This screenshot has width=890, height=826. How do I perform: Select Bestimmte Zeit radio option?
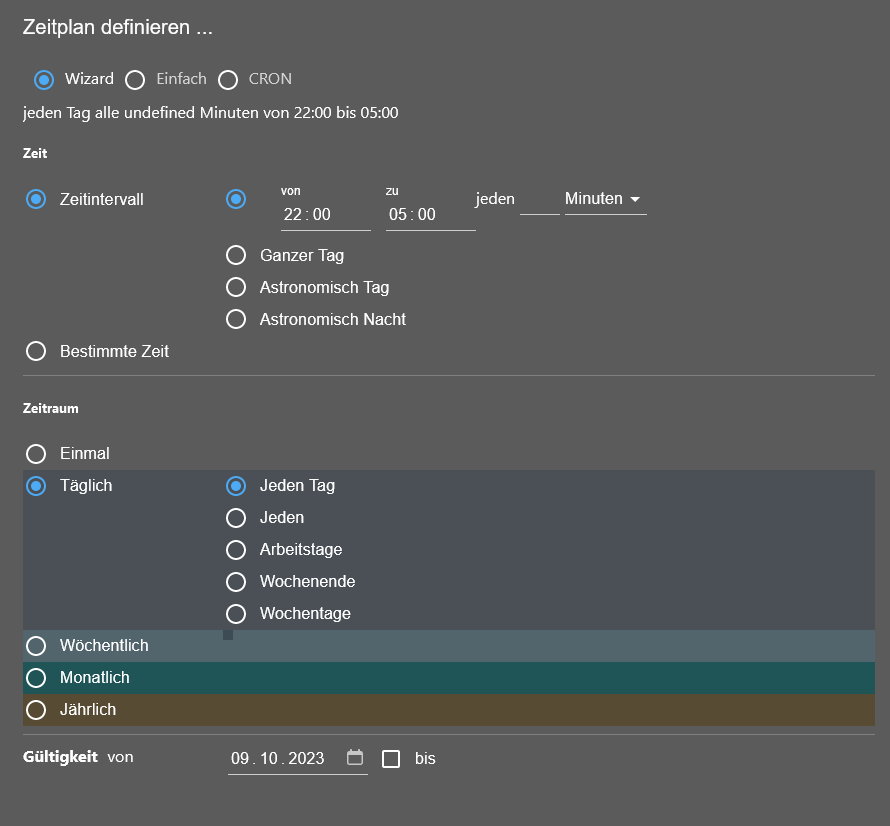coord(36,351)
